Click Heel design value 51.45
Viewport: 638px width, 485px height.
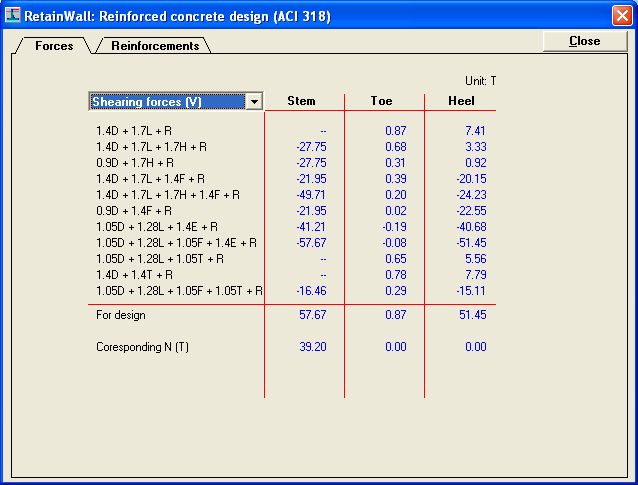tap(472, 315)
